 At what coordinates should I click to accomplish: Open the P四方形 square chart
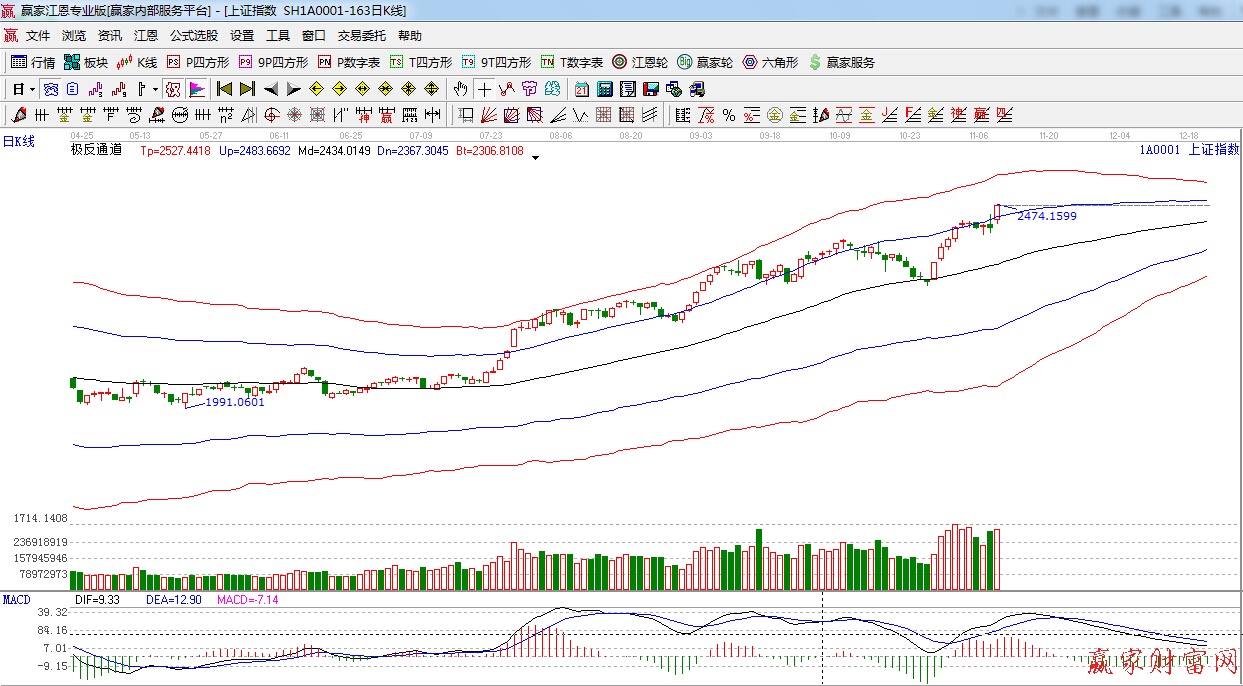pyautogui.click(x=197, y=62)
